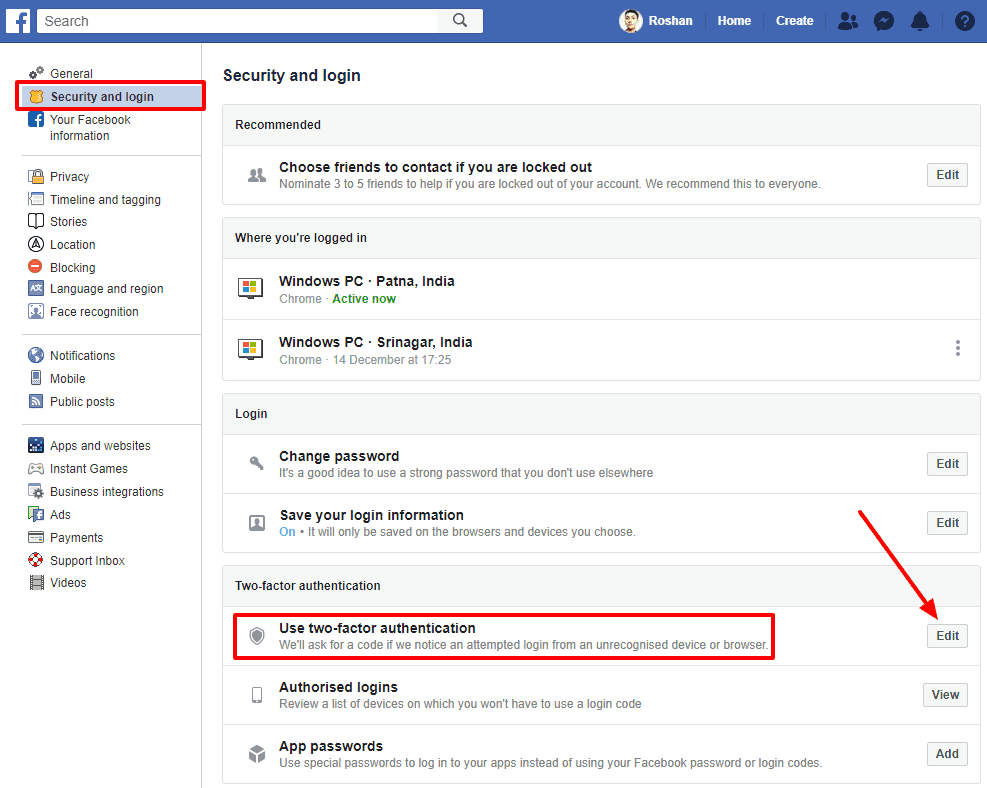
Task: Open the Notifications bell icon
Action: [920, 21]
